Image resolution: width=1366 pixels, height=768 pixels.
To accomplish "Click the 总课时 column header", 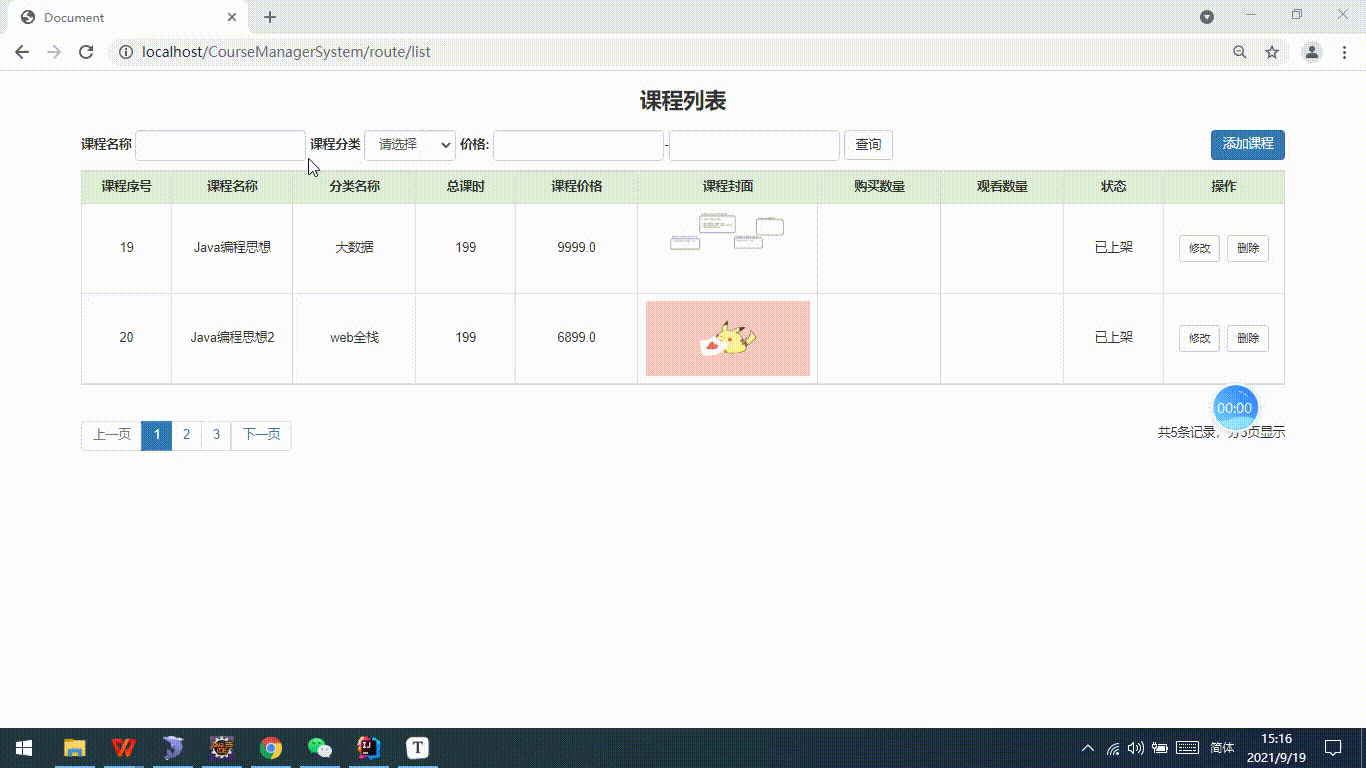I will tap(466, 187).
